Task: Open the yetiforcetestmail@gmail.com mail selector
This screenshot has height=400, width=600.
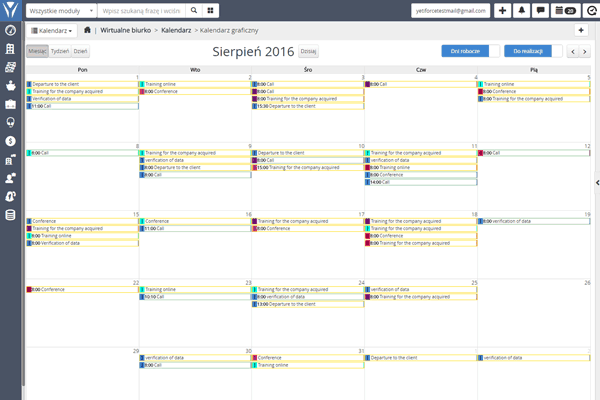Action: pos(450,10)
